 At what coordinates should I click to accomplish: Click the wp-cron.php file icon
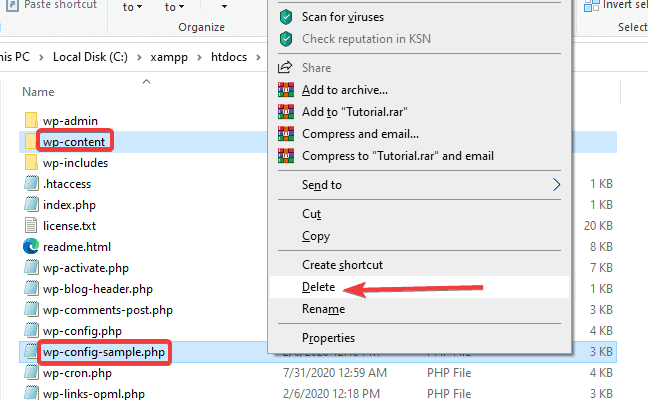coord(31,373)
